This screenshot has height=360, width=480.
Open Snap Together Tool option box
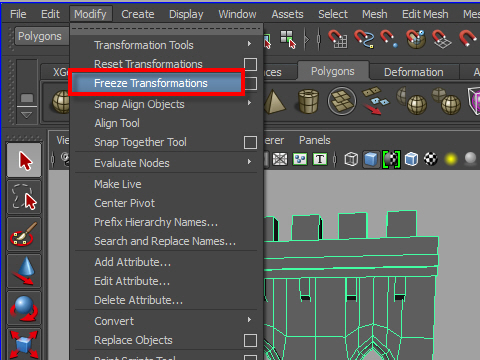(250, 142)
